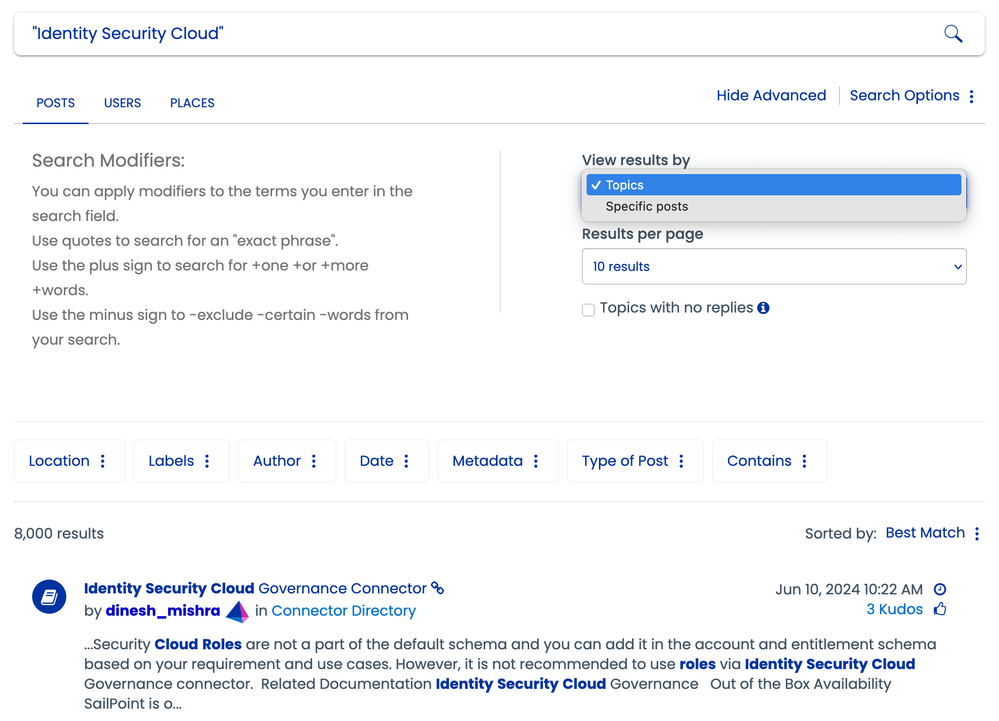Click the info icon beside Topics with no replies
This screenshot has width=999, height=721.
[763, 308]
